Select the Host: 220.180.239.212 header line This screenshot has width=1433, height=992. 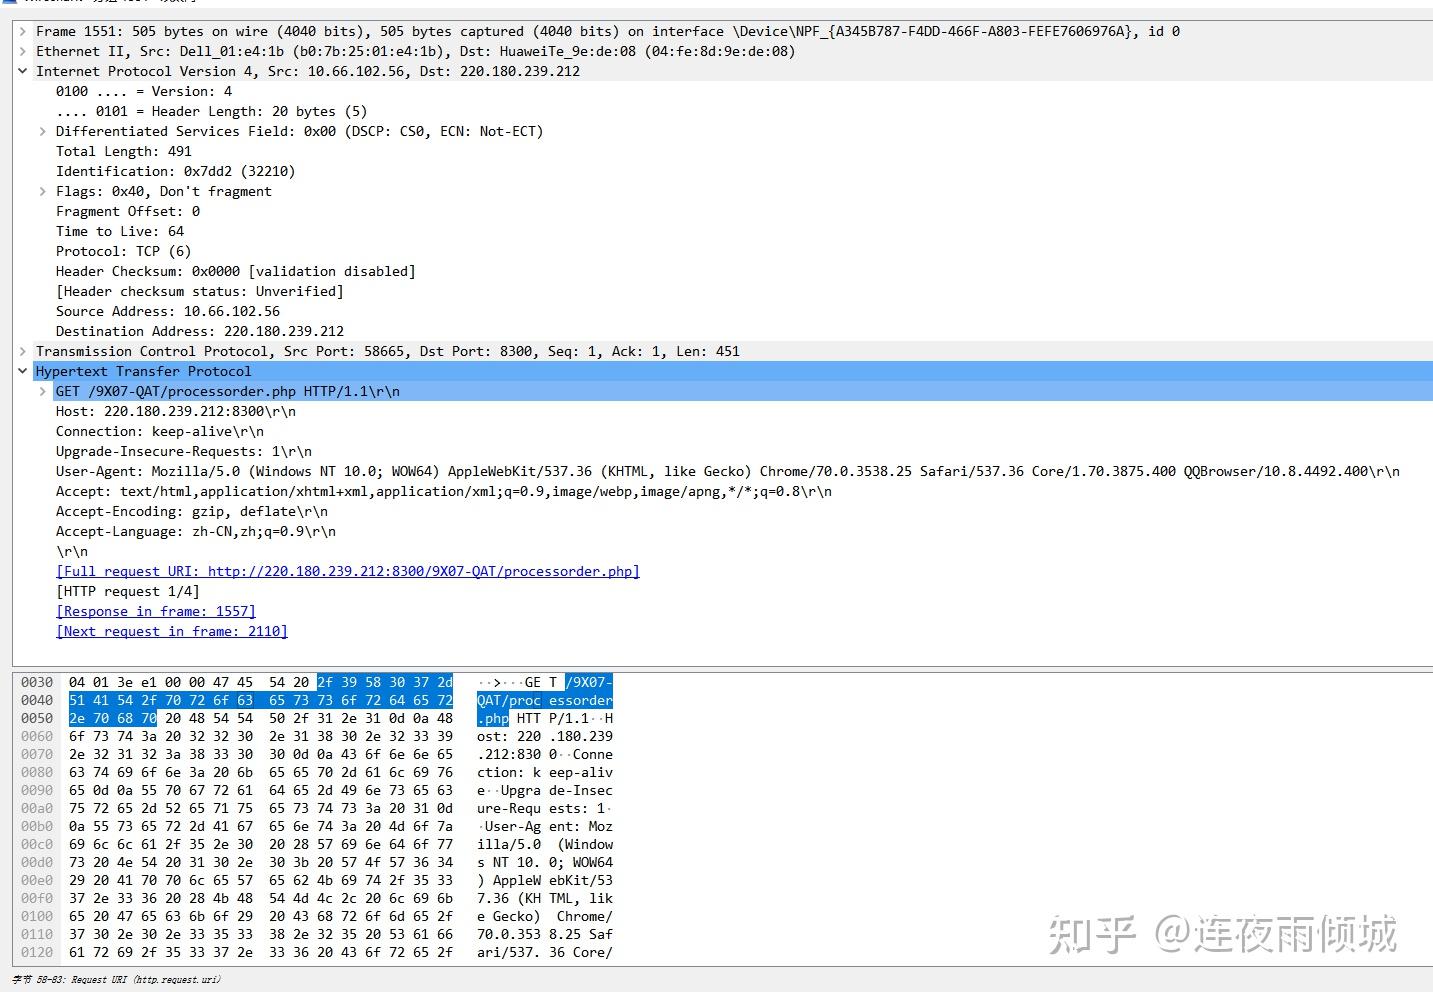(175, 411)
